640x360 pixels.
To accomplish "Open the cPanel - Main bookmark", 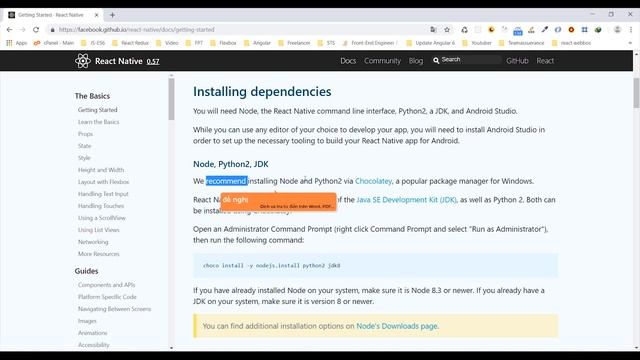I will (x=54, y=43).
